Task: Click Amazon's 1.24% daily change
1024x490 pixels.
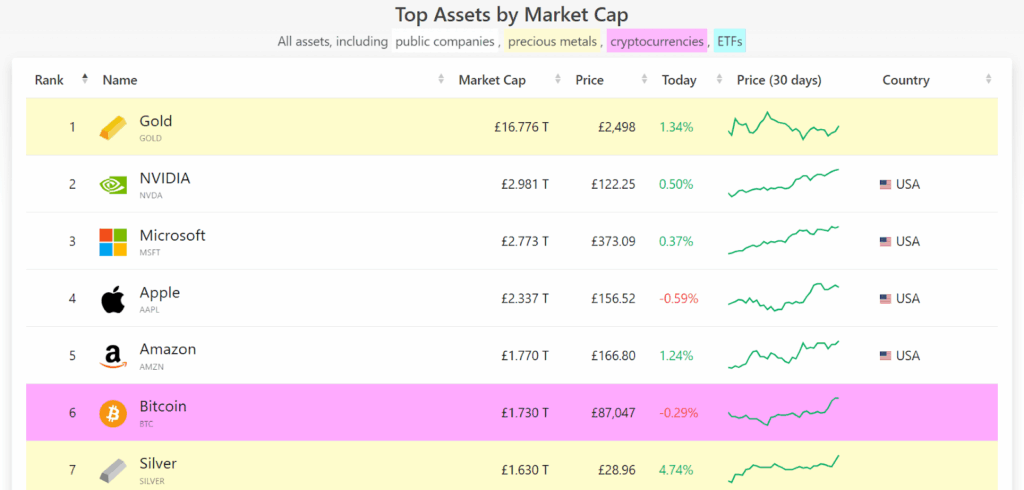Action: click(676, 356)
